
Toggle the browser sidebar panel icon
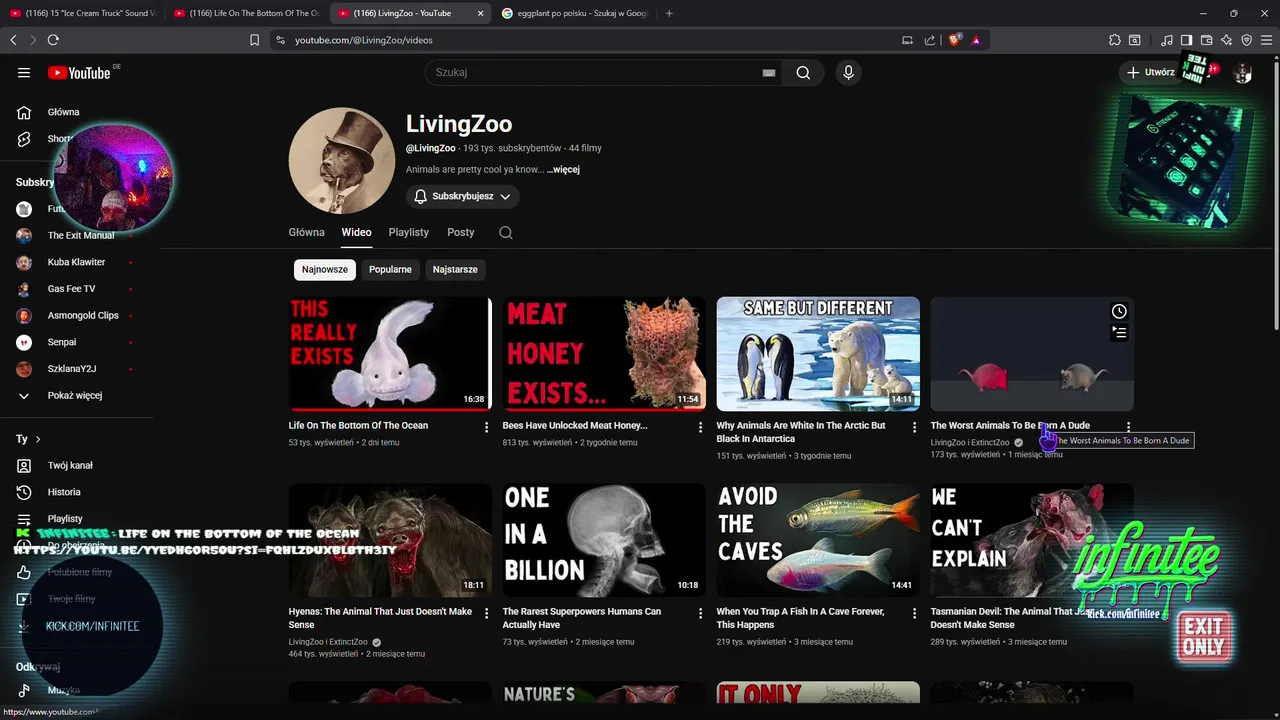point(1186,40)
